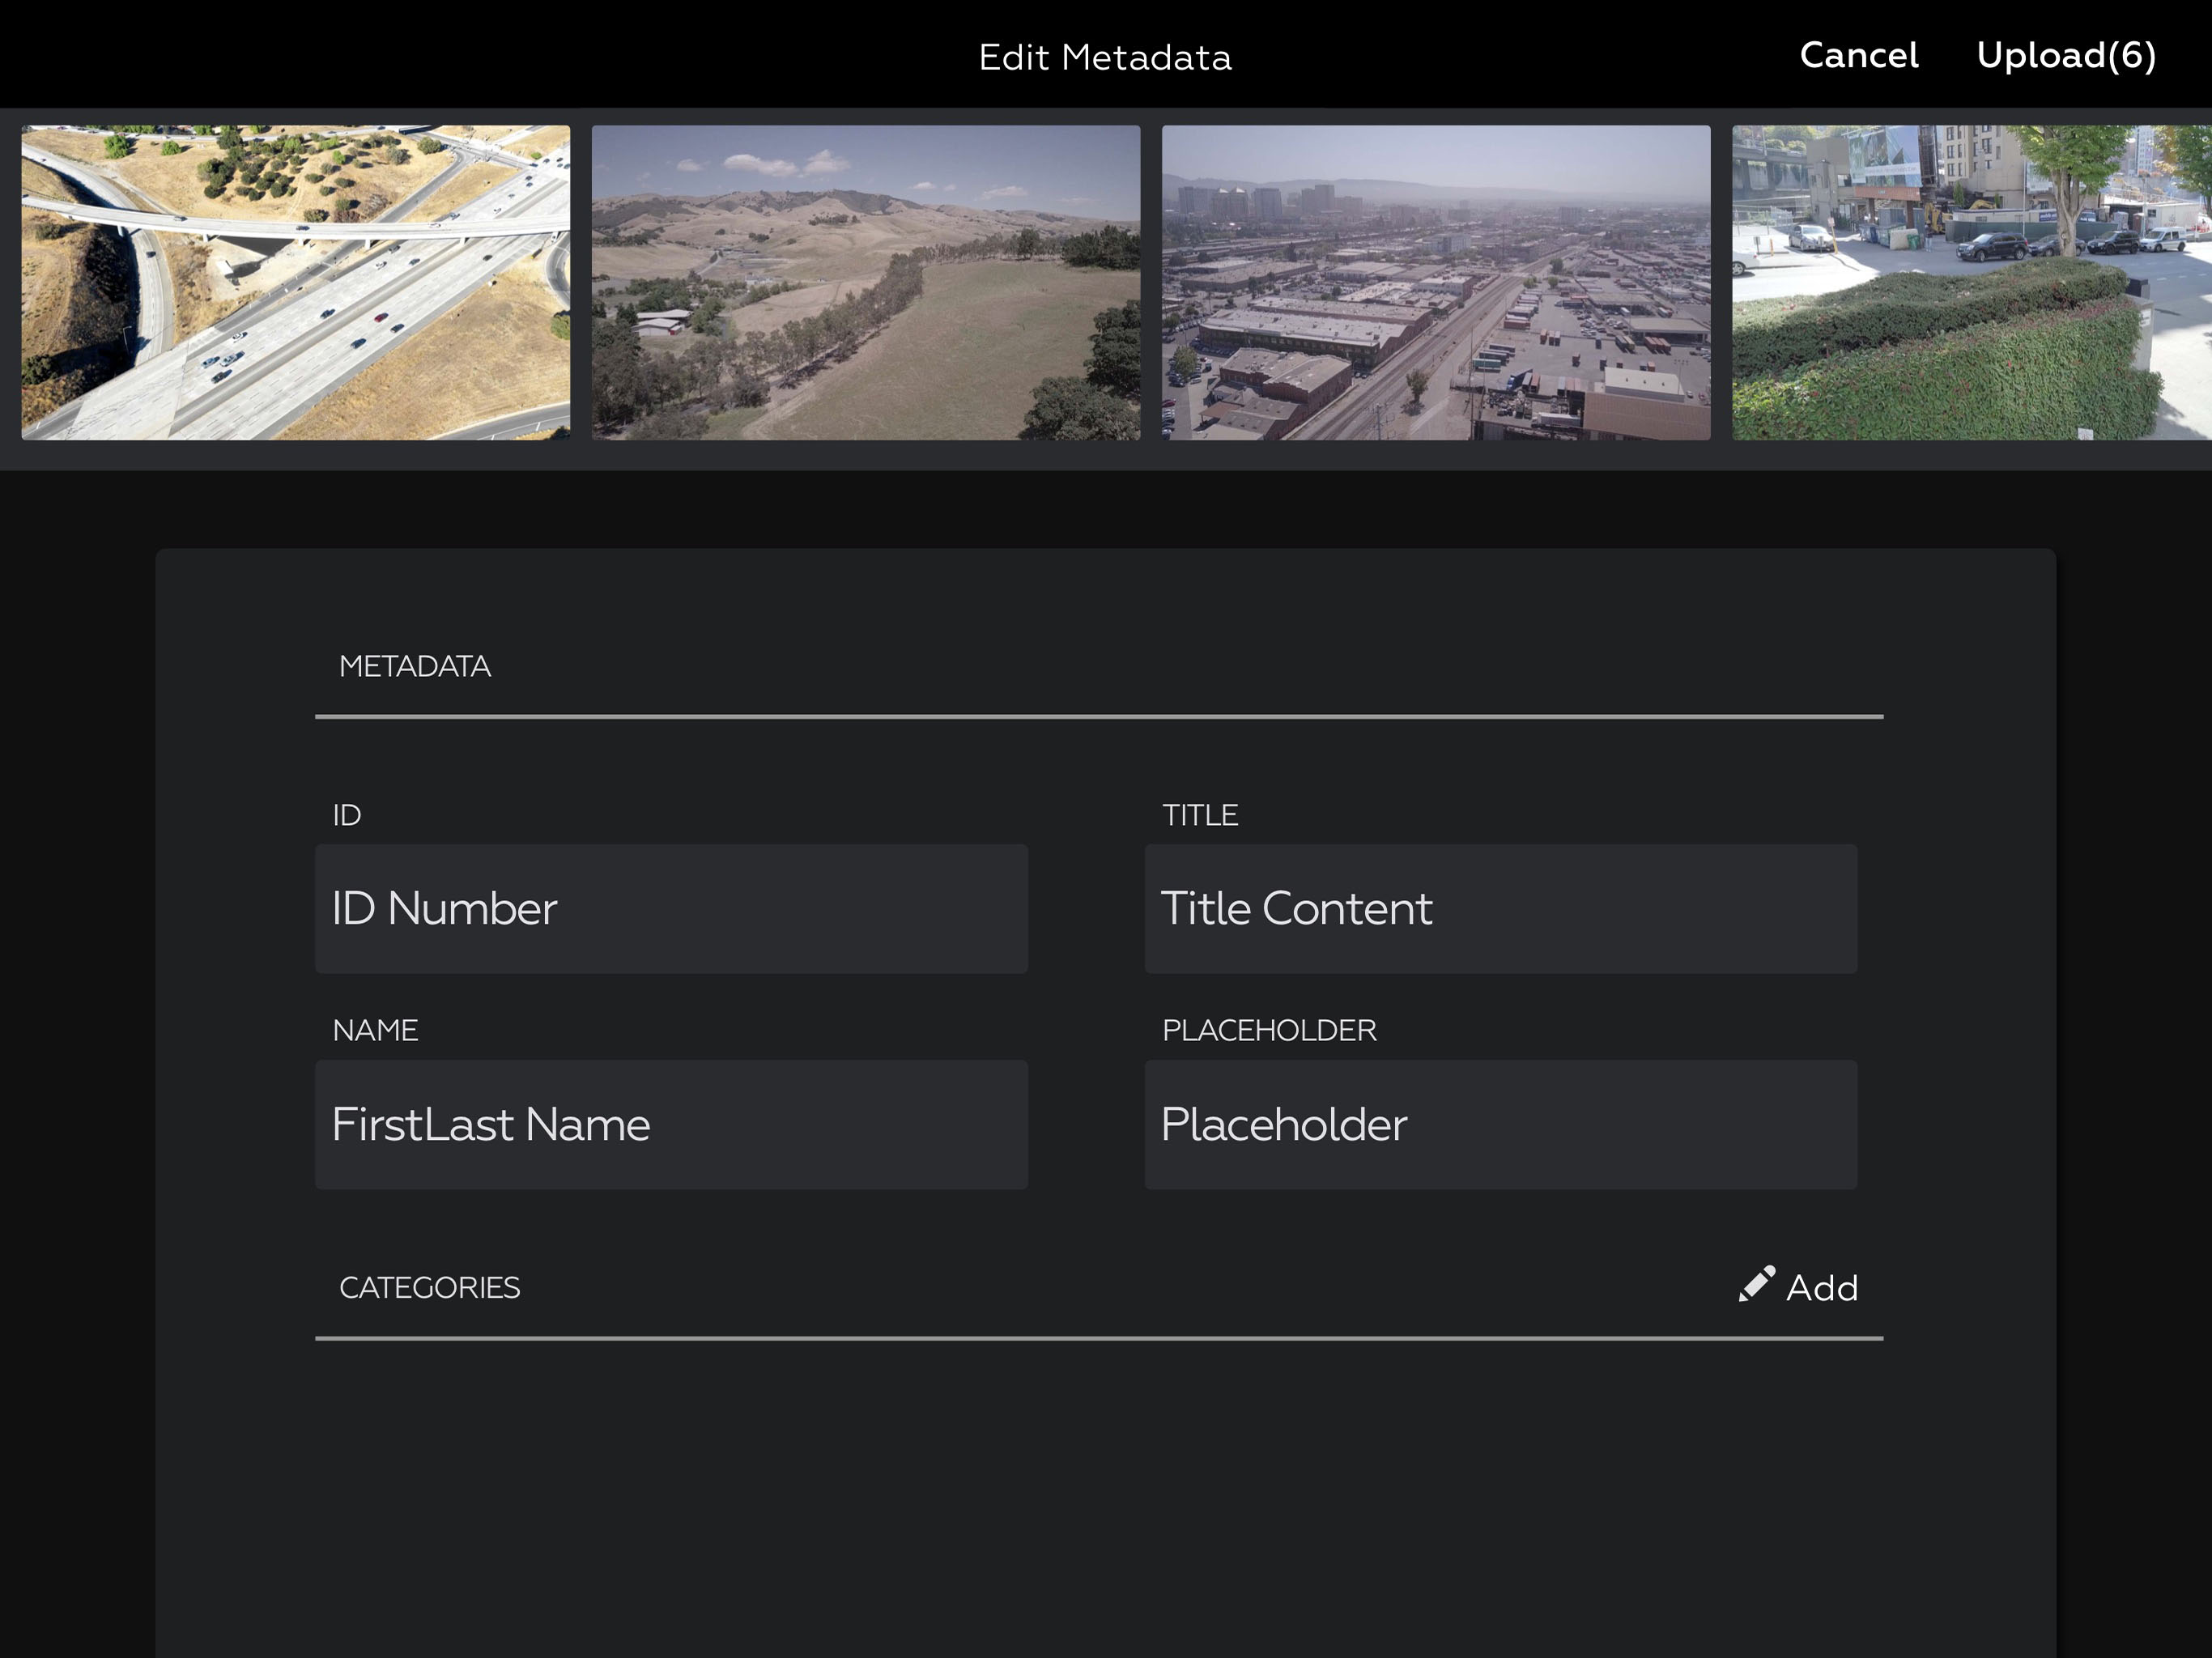
Task: Click the FirstLast Name input field
Action: 671,1125
